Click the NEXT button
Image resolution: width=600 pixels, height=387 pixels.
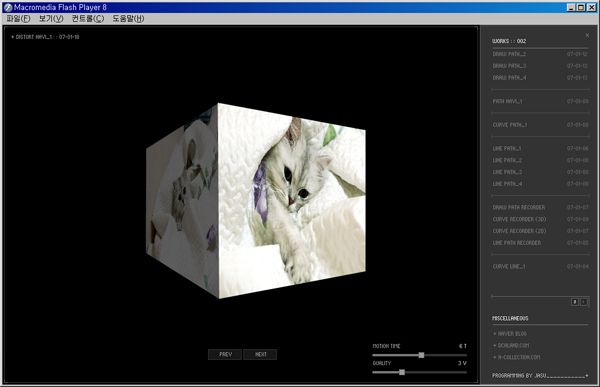click(260, 354)
